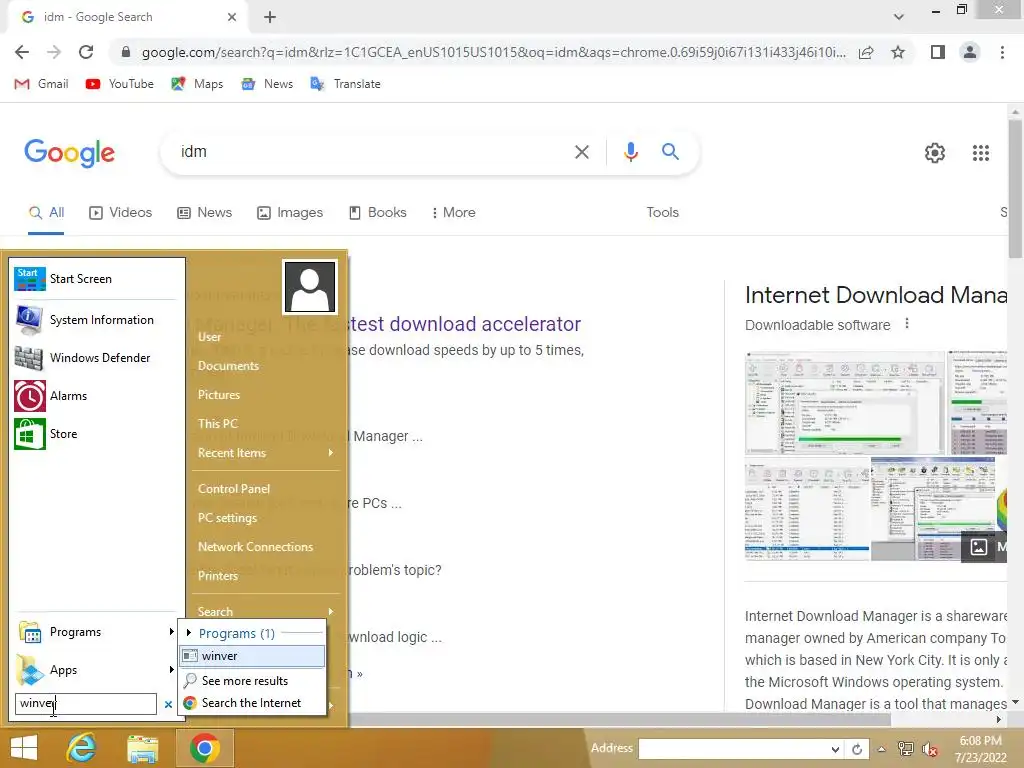The height and width of the screenshot is (768, 1024).
Task: Click the user account picture
Action: (x=310, y=287)
